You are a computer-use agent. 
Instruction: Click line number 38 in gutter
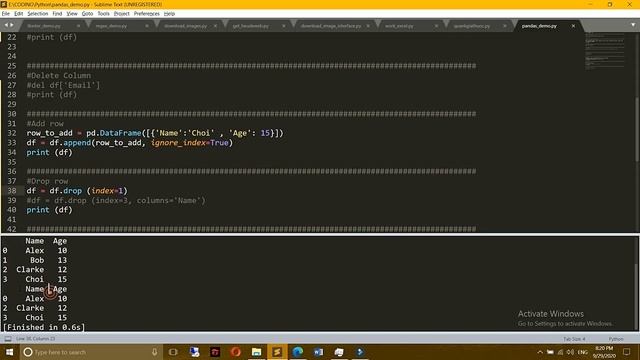coord(12,191)
